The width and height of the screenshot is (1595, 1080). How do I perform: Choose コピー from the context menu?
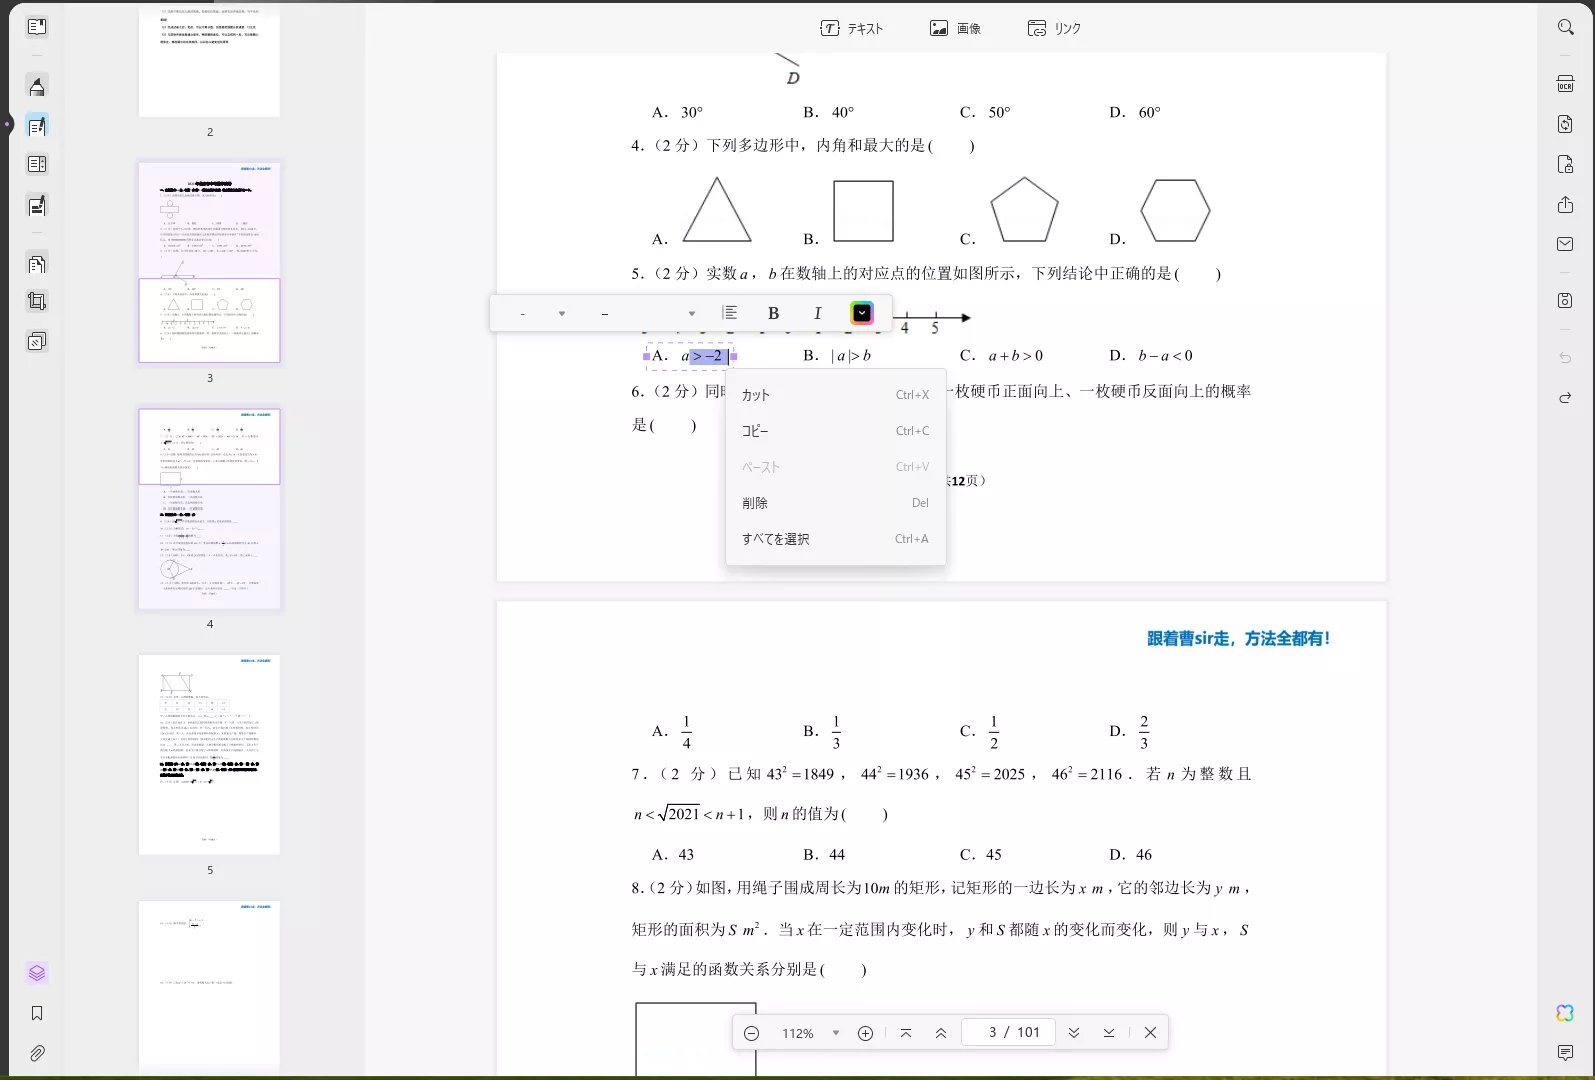[x=835, y=431]
